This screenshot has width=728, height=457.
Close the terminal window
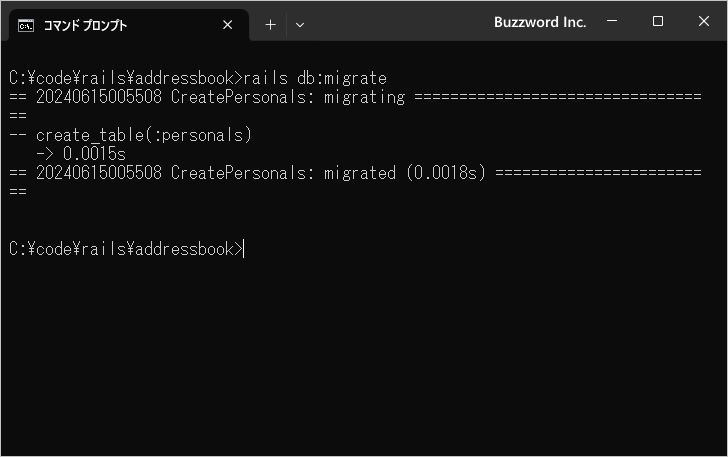click(x=703, y=21)
